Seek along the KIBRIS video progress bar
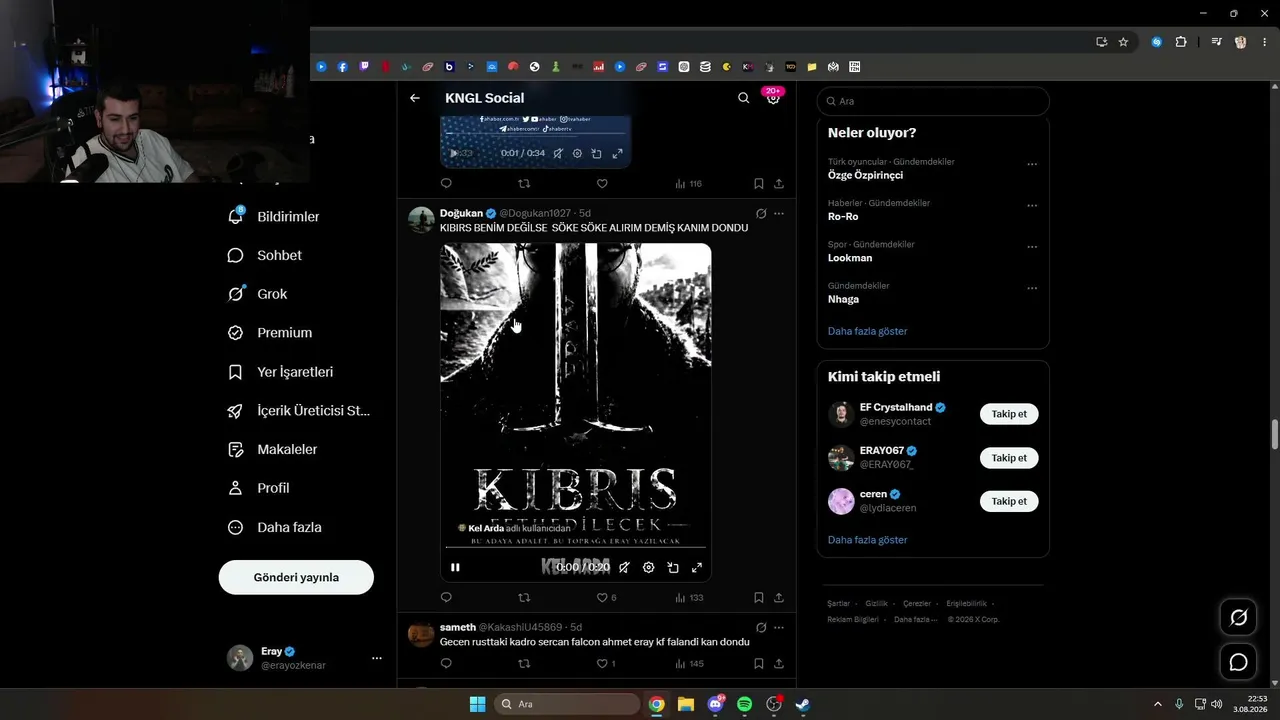The height and width of the screenshot is (720, 1280). (x=576, y=548)
